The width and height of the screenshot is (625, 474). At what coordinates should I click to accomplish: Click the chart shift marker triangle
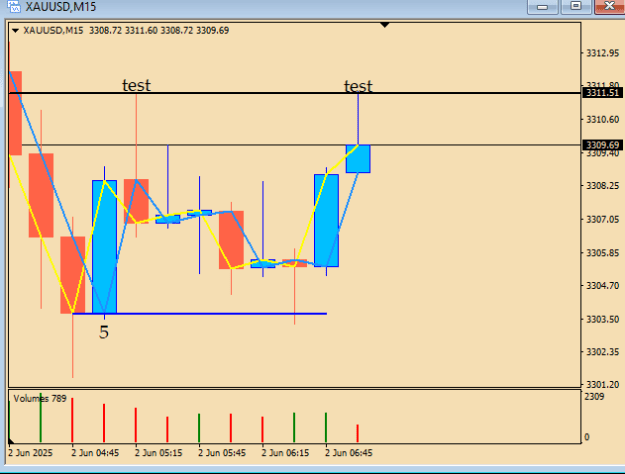coord(385,25)
